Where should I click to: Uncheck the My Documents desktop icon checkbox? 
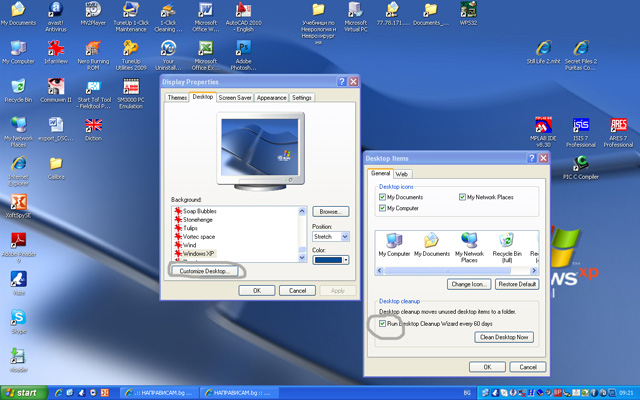pyautogui.click(x=383, y=197)
